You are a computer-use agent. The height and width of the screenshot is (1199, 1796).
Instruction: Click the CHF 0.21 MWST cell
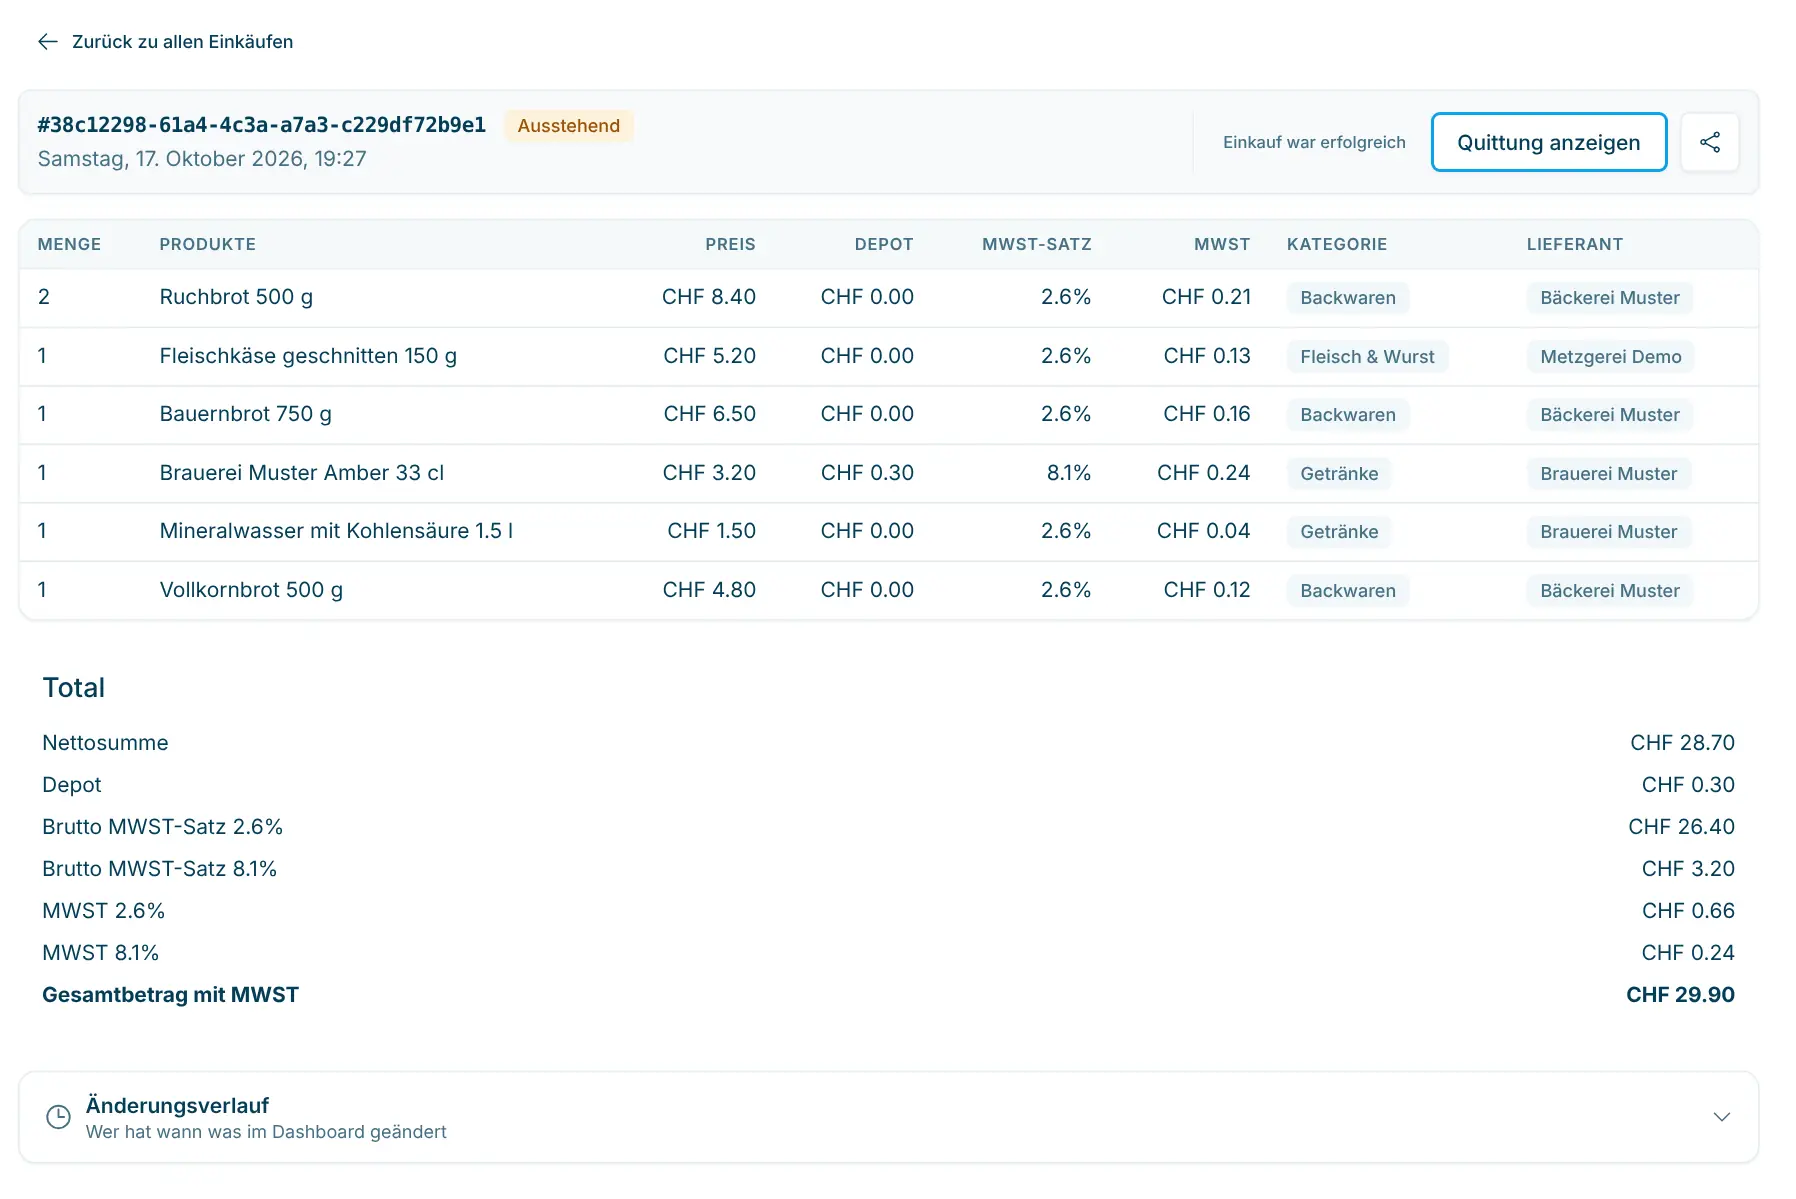[1206, 297]
